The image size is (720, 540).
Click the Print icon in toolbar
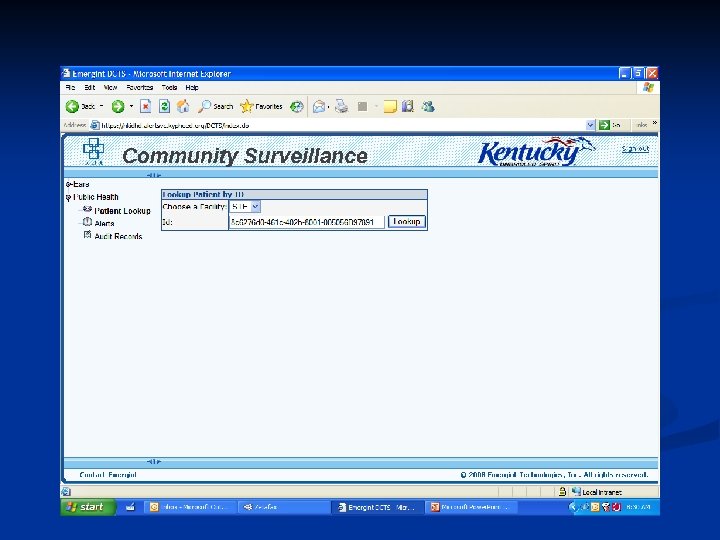tap(341, 107)
